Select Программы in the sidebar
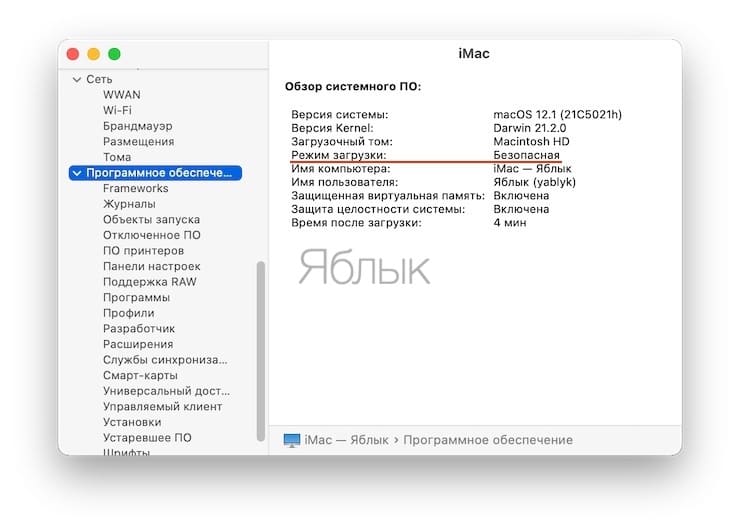Screen dimensions: 740x532 (x=136, y=297)
